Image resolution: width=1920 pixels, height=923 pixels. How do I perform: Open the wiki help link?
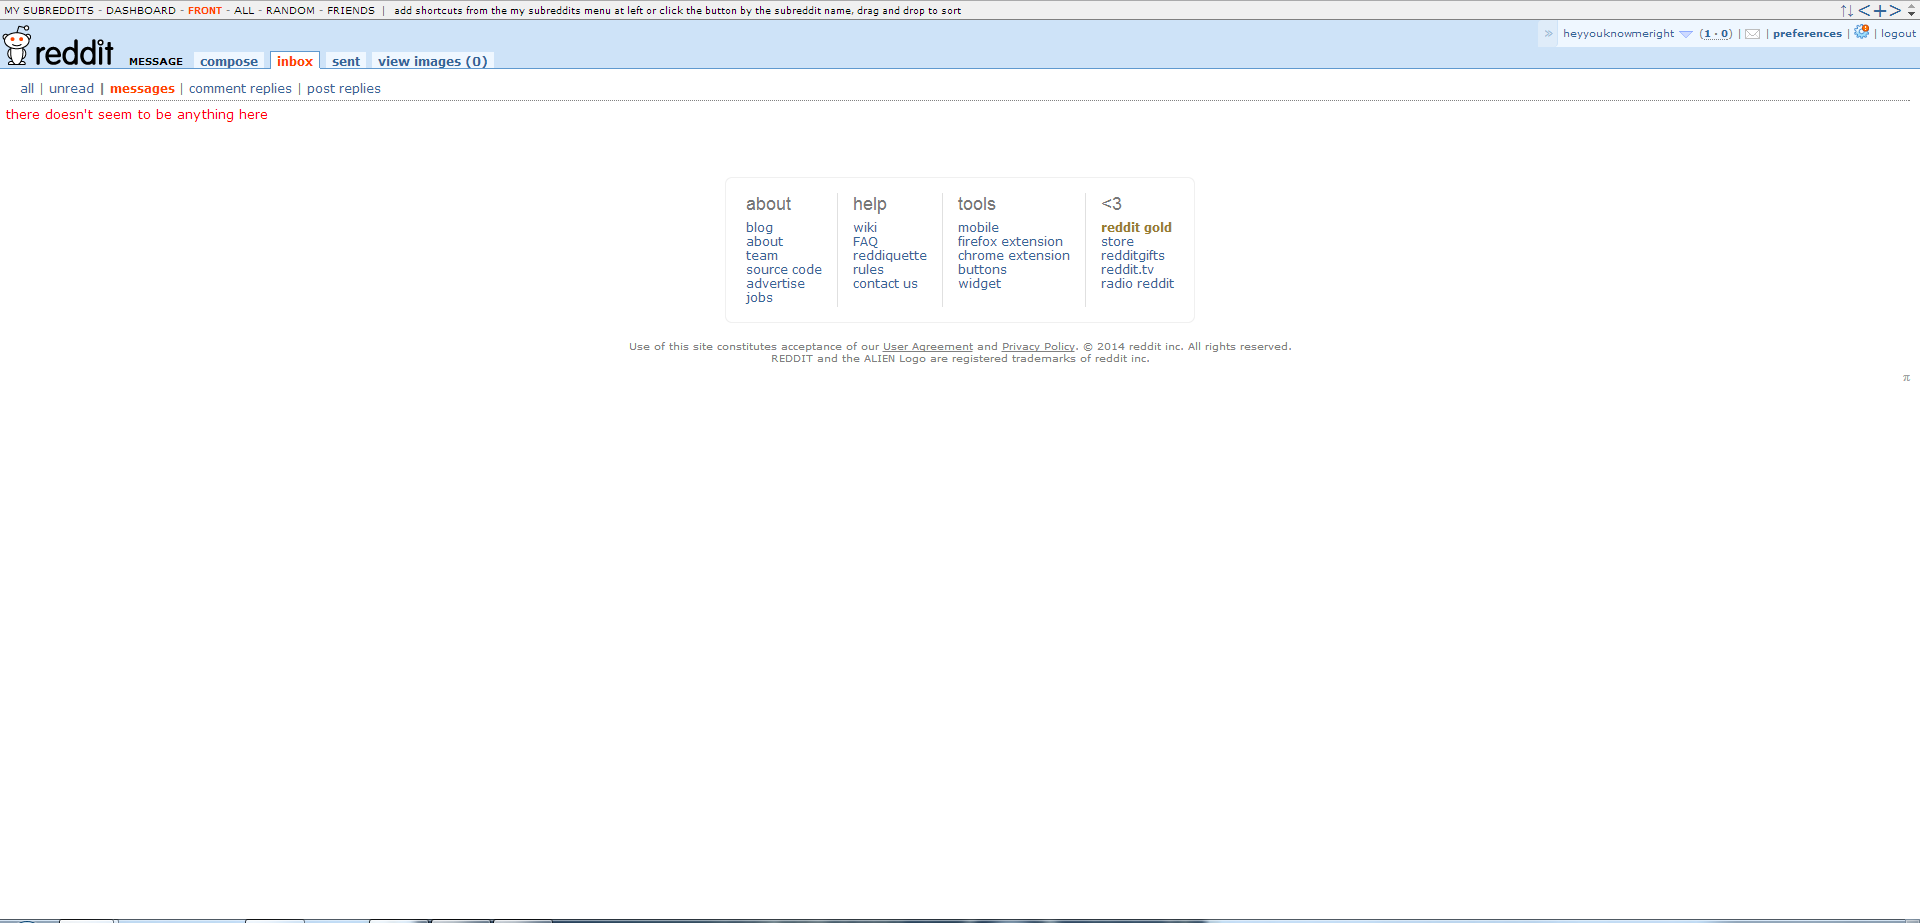pyautogui.click(x=865, y=228)
